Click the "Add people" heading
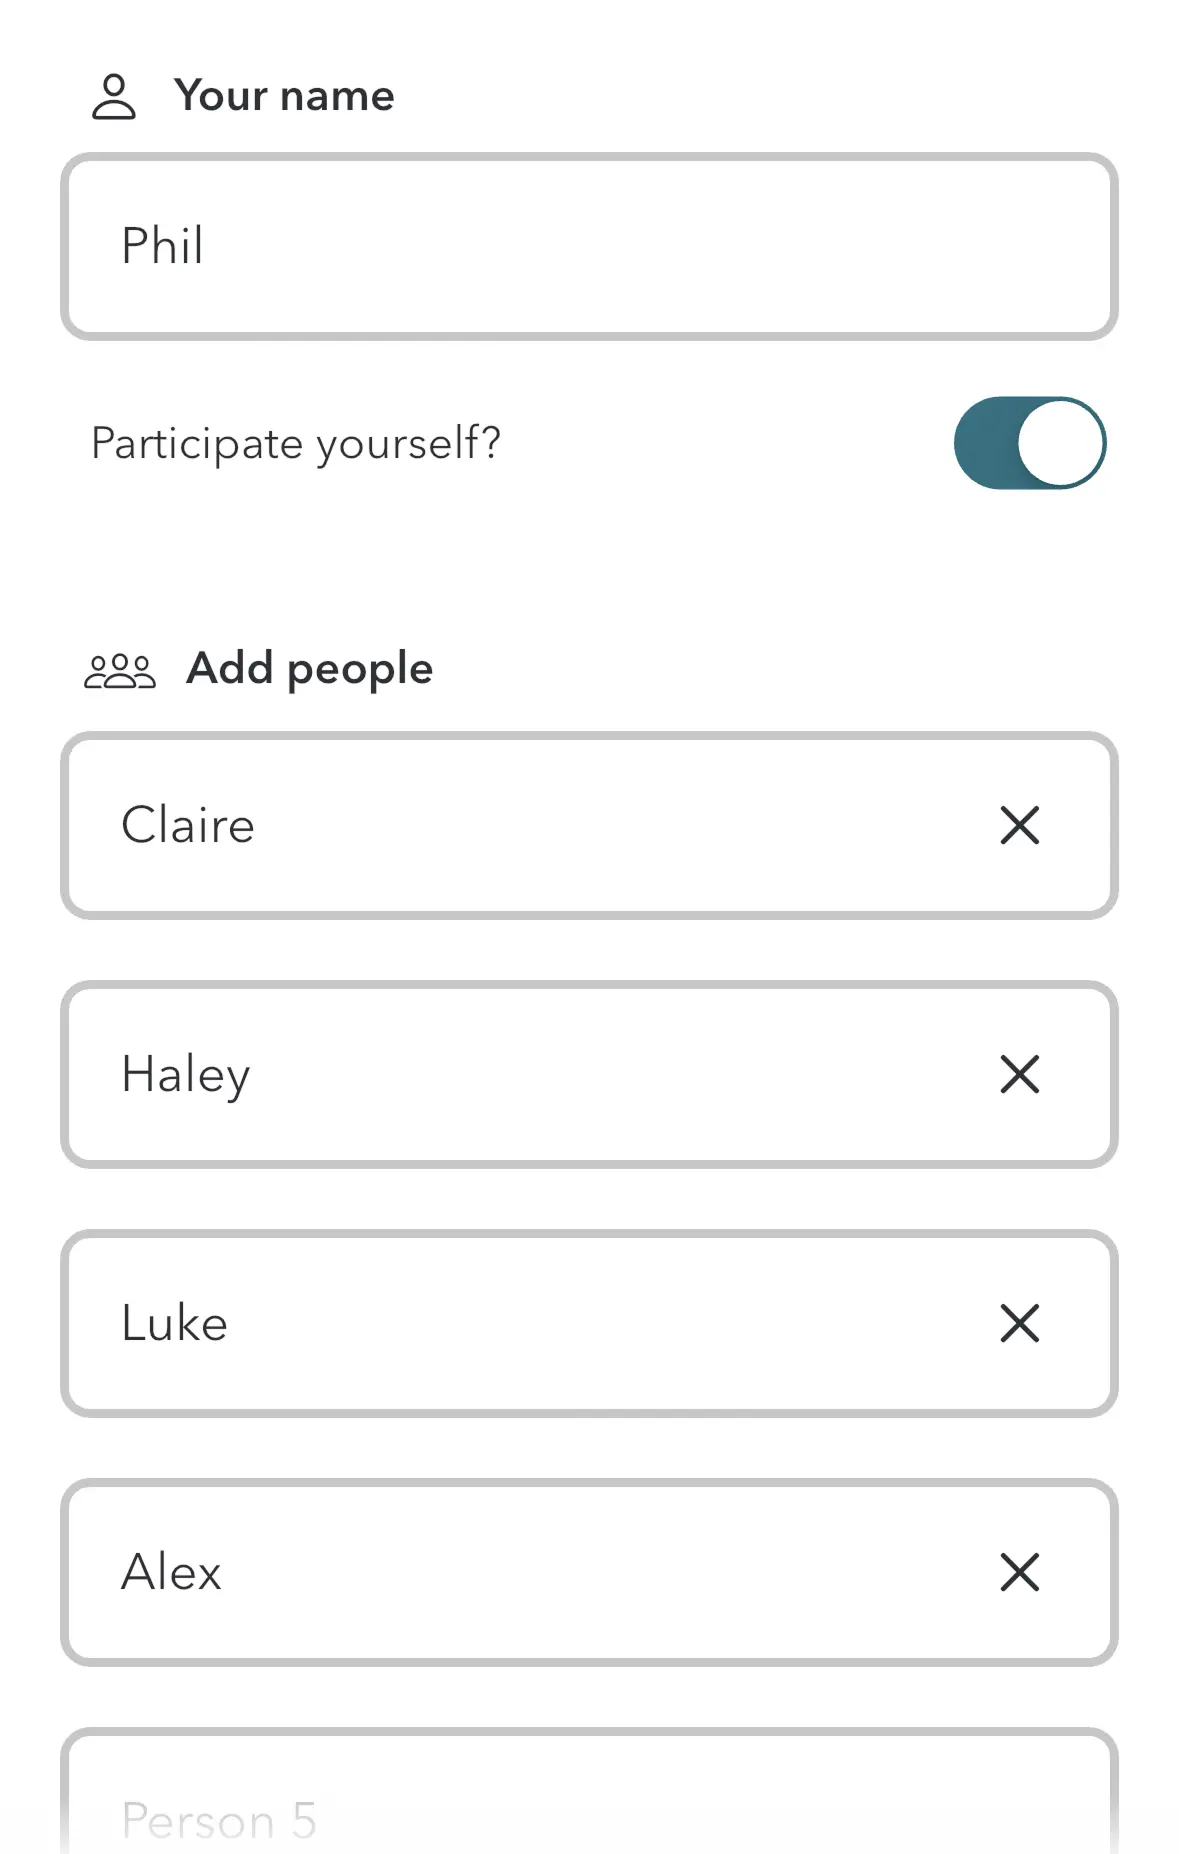 (x=309, y=669)
